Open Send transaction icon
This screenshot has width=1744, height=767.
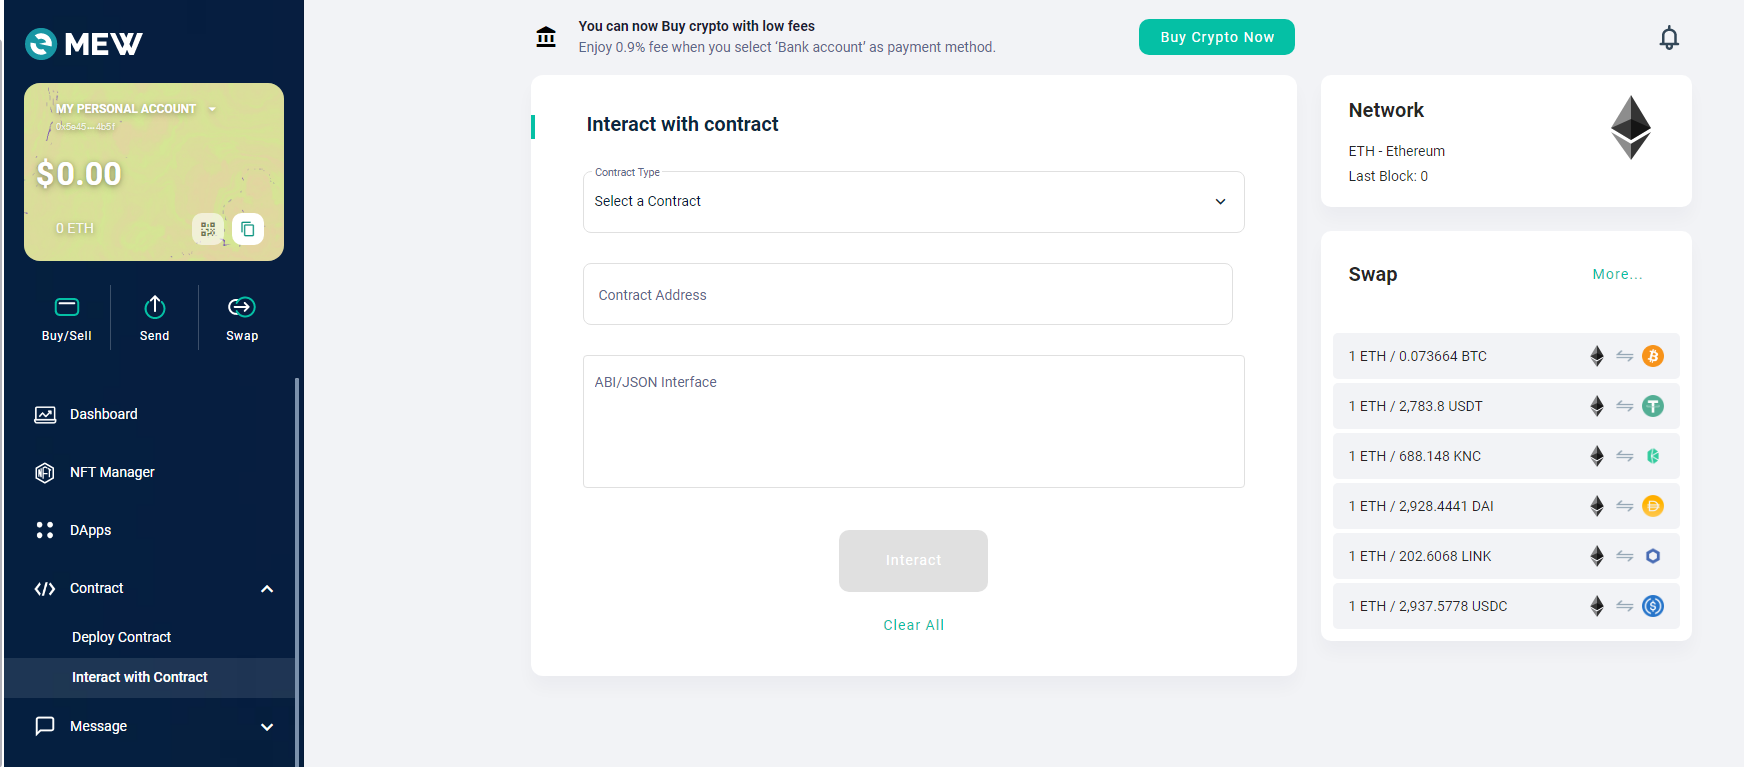pyautogui.click(x=155, y=318)
